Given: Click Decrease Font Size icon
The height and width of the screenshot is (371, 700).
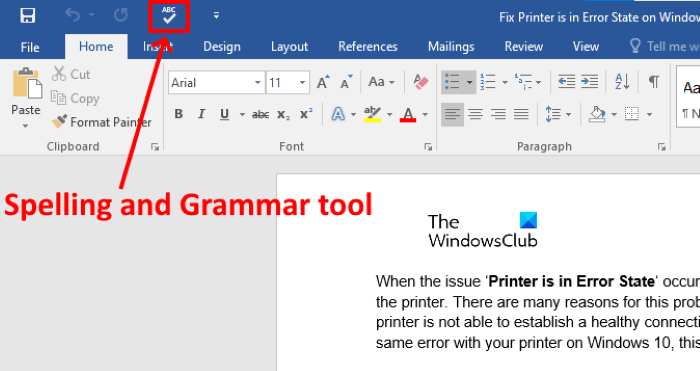Looking at the screenshot, I should [x=346, y=82].
